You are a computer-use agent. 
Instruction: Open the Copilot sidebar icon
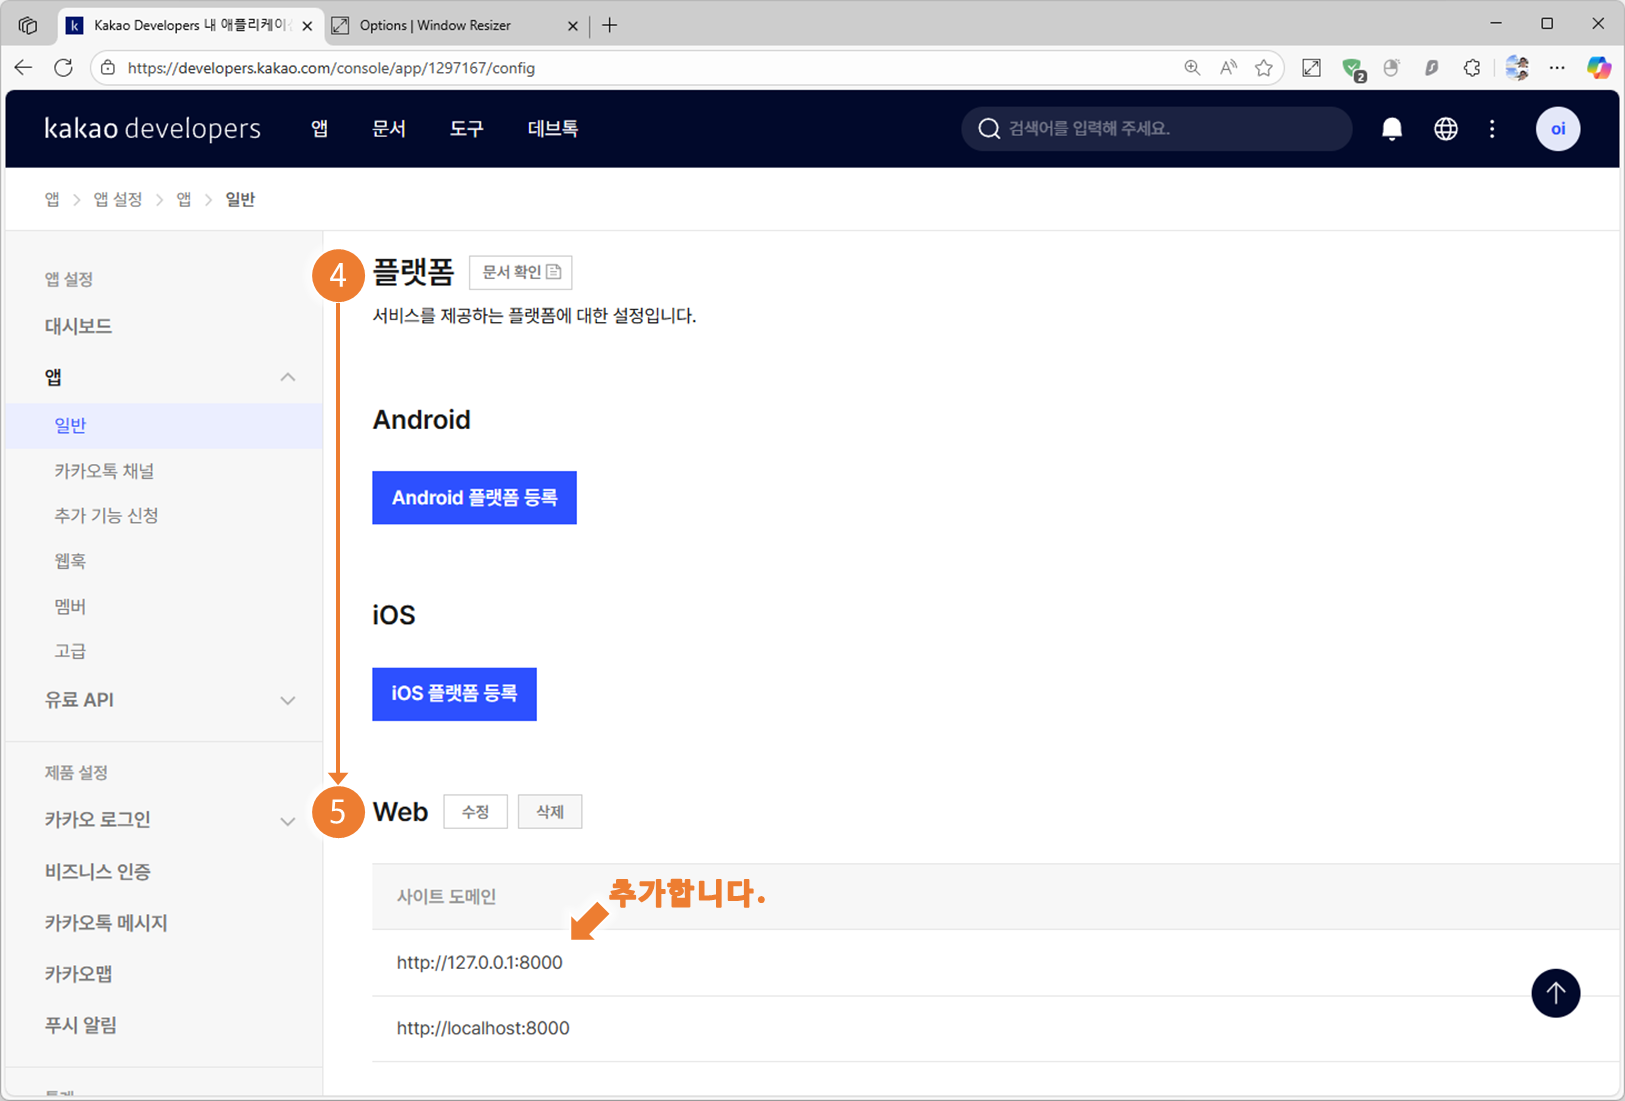pos(1599,68)
